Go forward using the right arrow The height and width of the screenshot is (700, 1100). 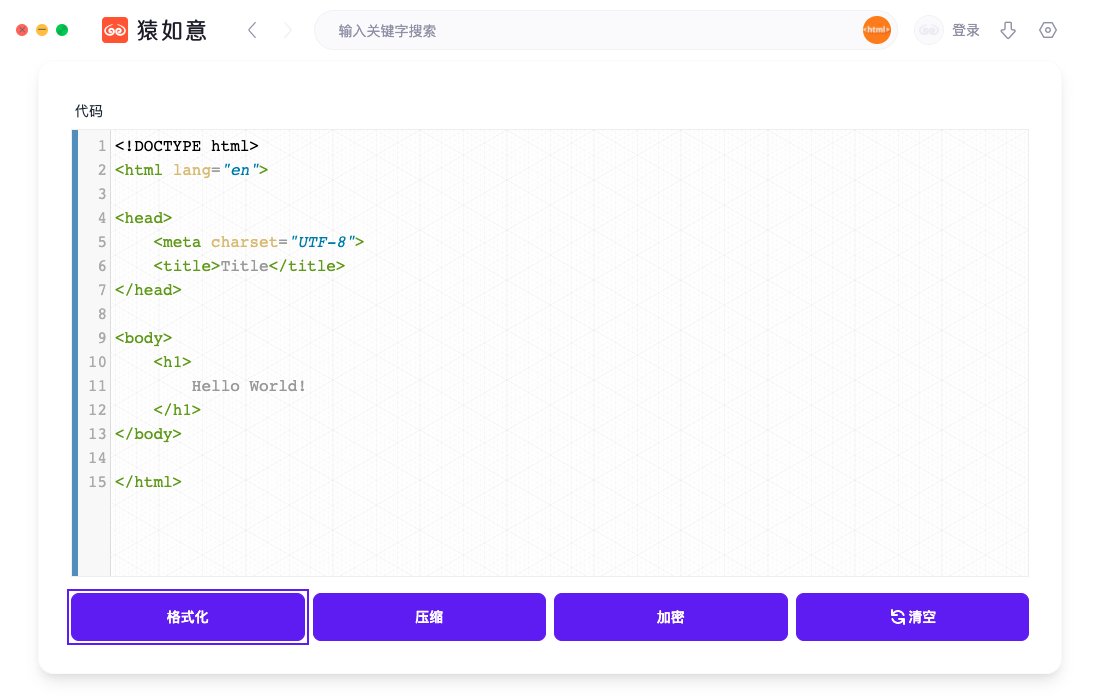click(x=288, y=31)
